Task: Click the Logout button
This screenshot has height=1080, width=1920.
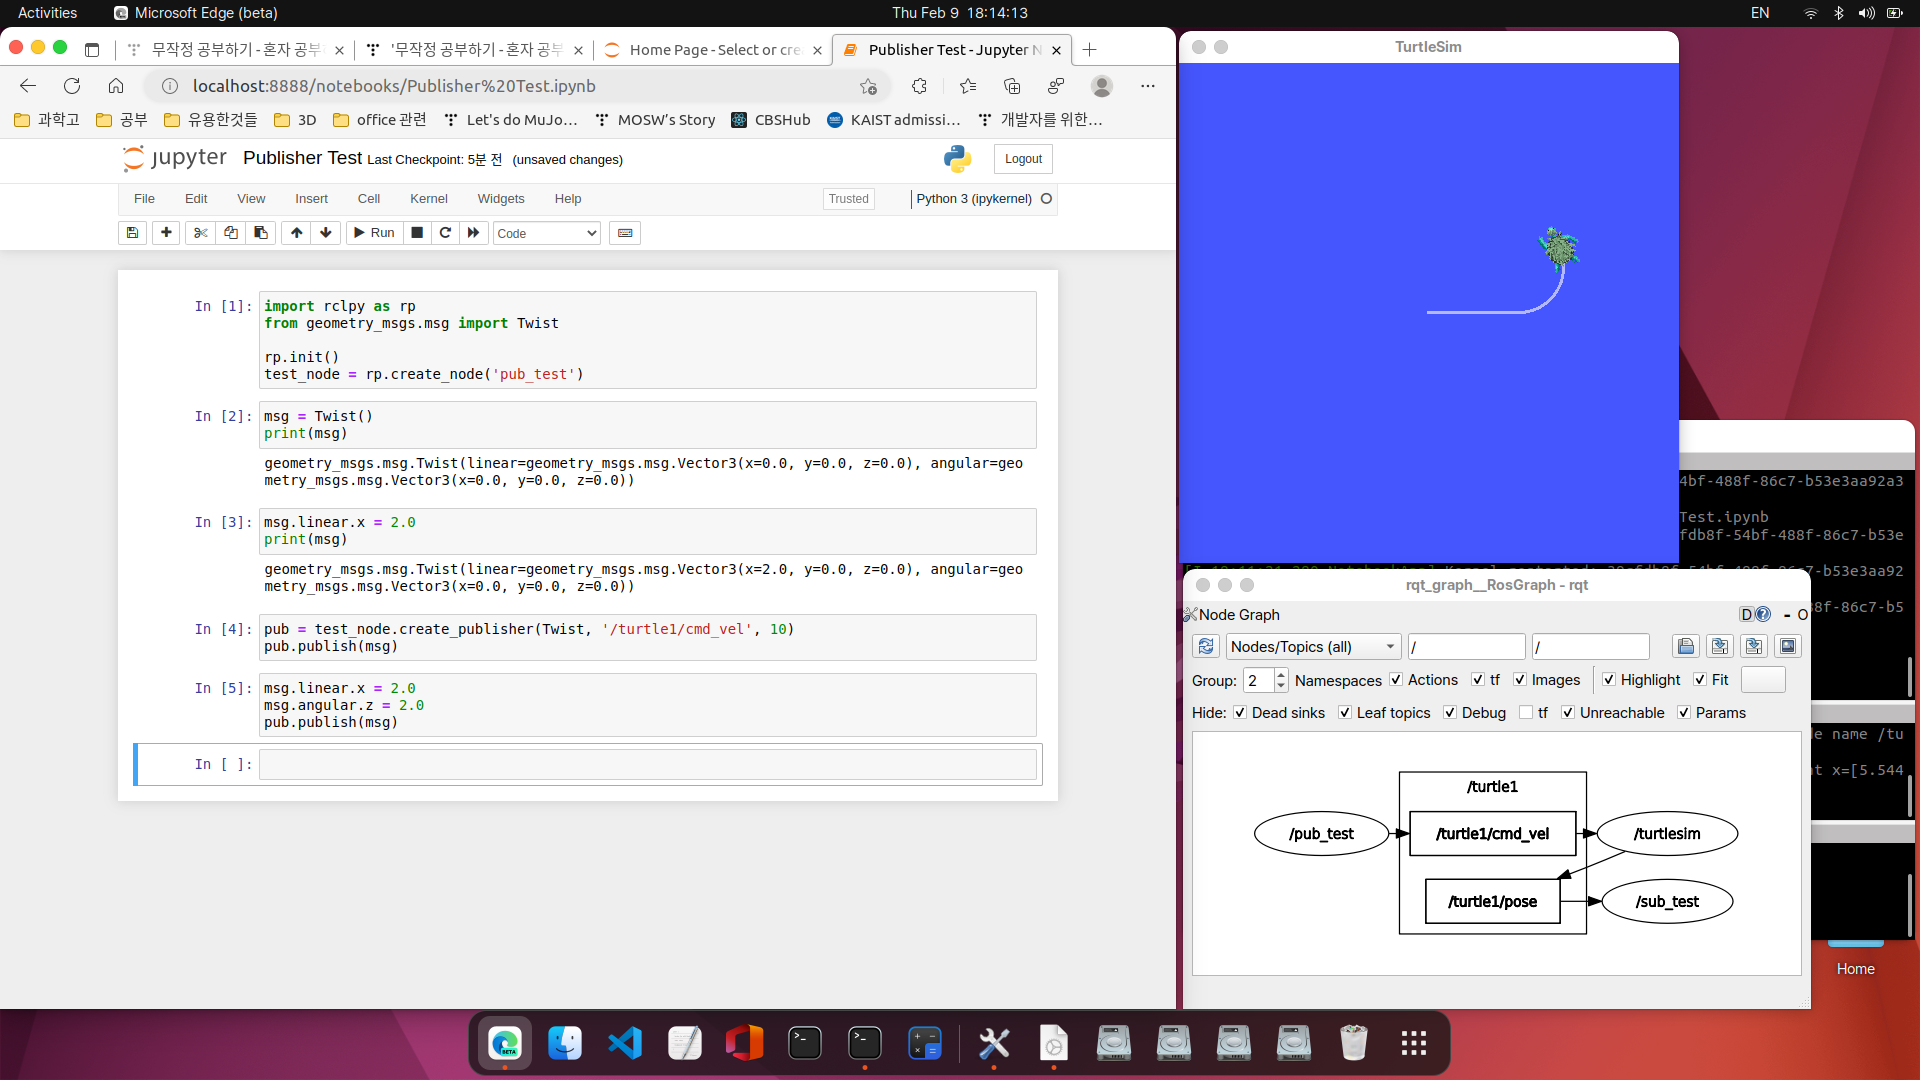Action: click(x=1023, y=159)
